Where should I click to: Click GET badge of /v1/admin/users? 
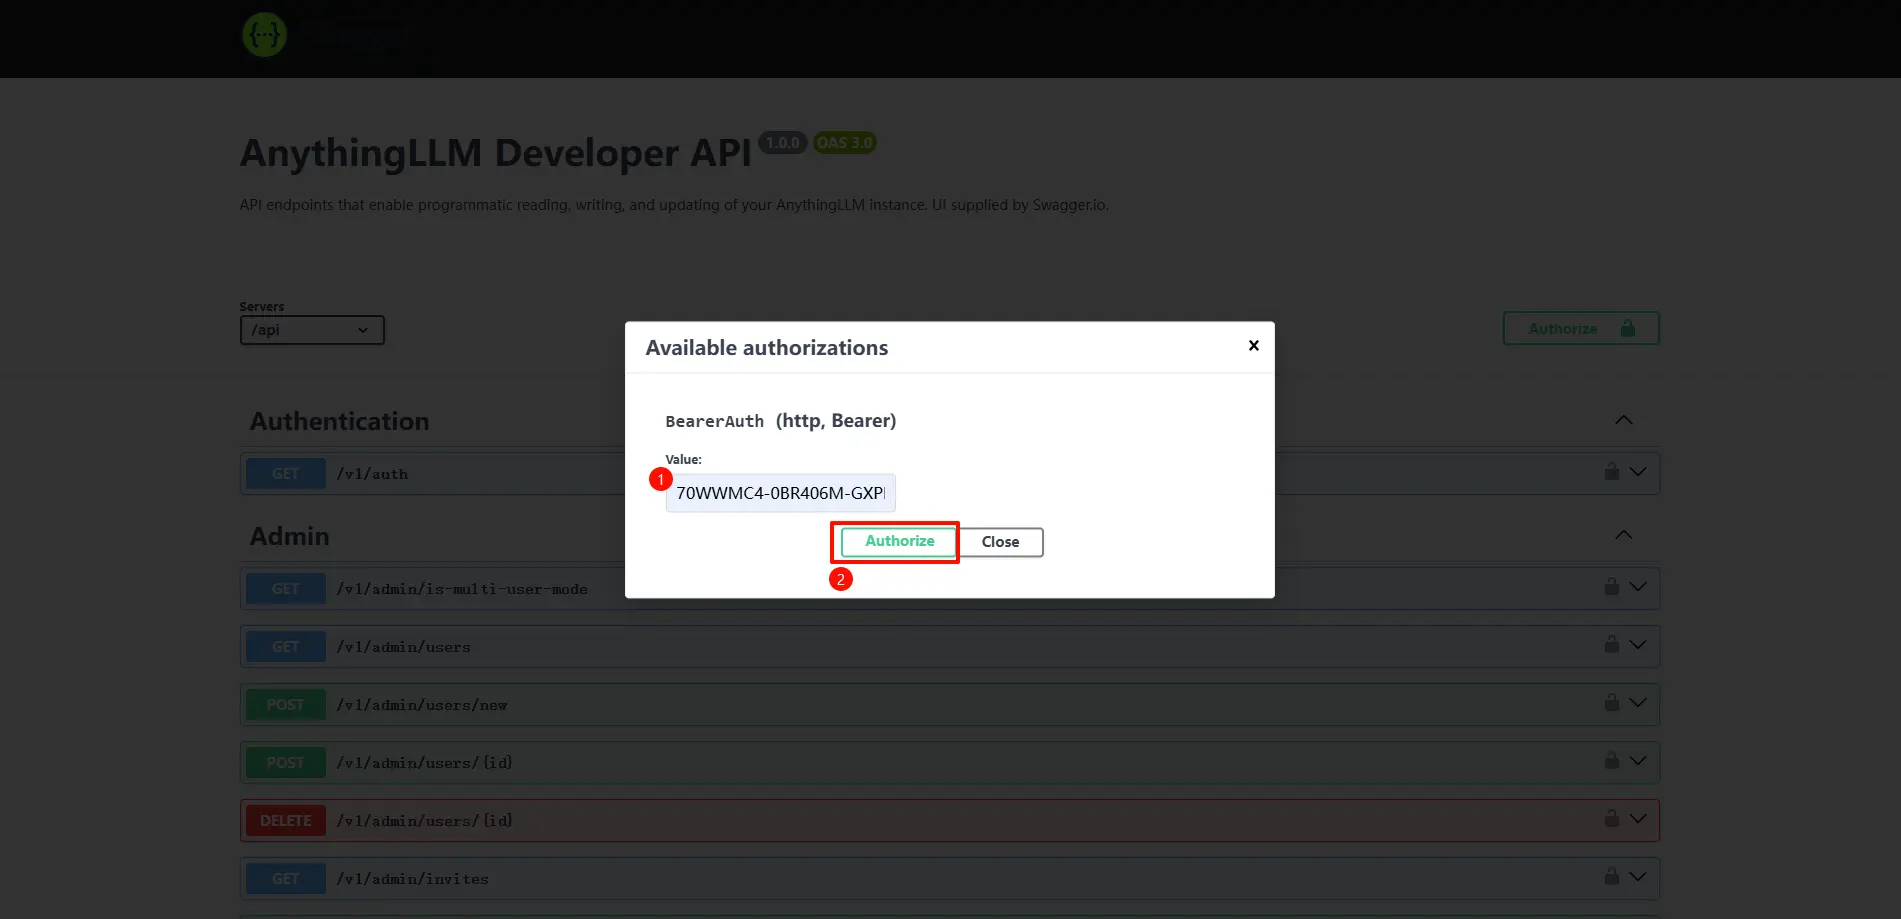pos(286,647)
